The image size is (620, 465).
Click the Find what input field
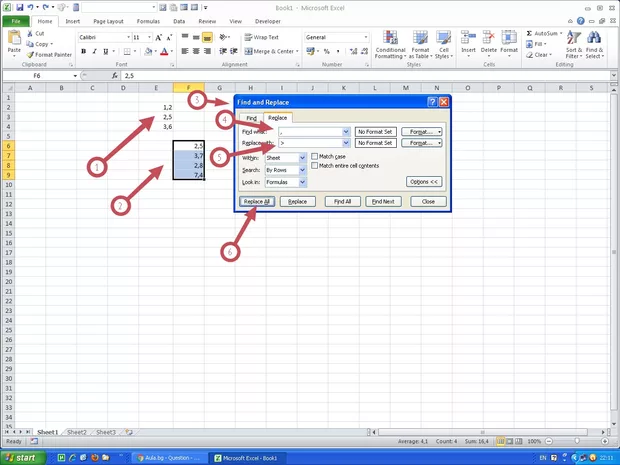(310, 131)
